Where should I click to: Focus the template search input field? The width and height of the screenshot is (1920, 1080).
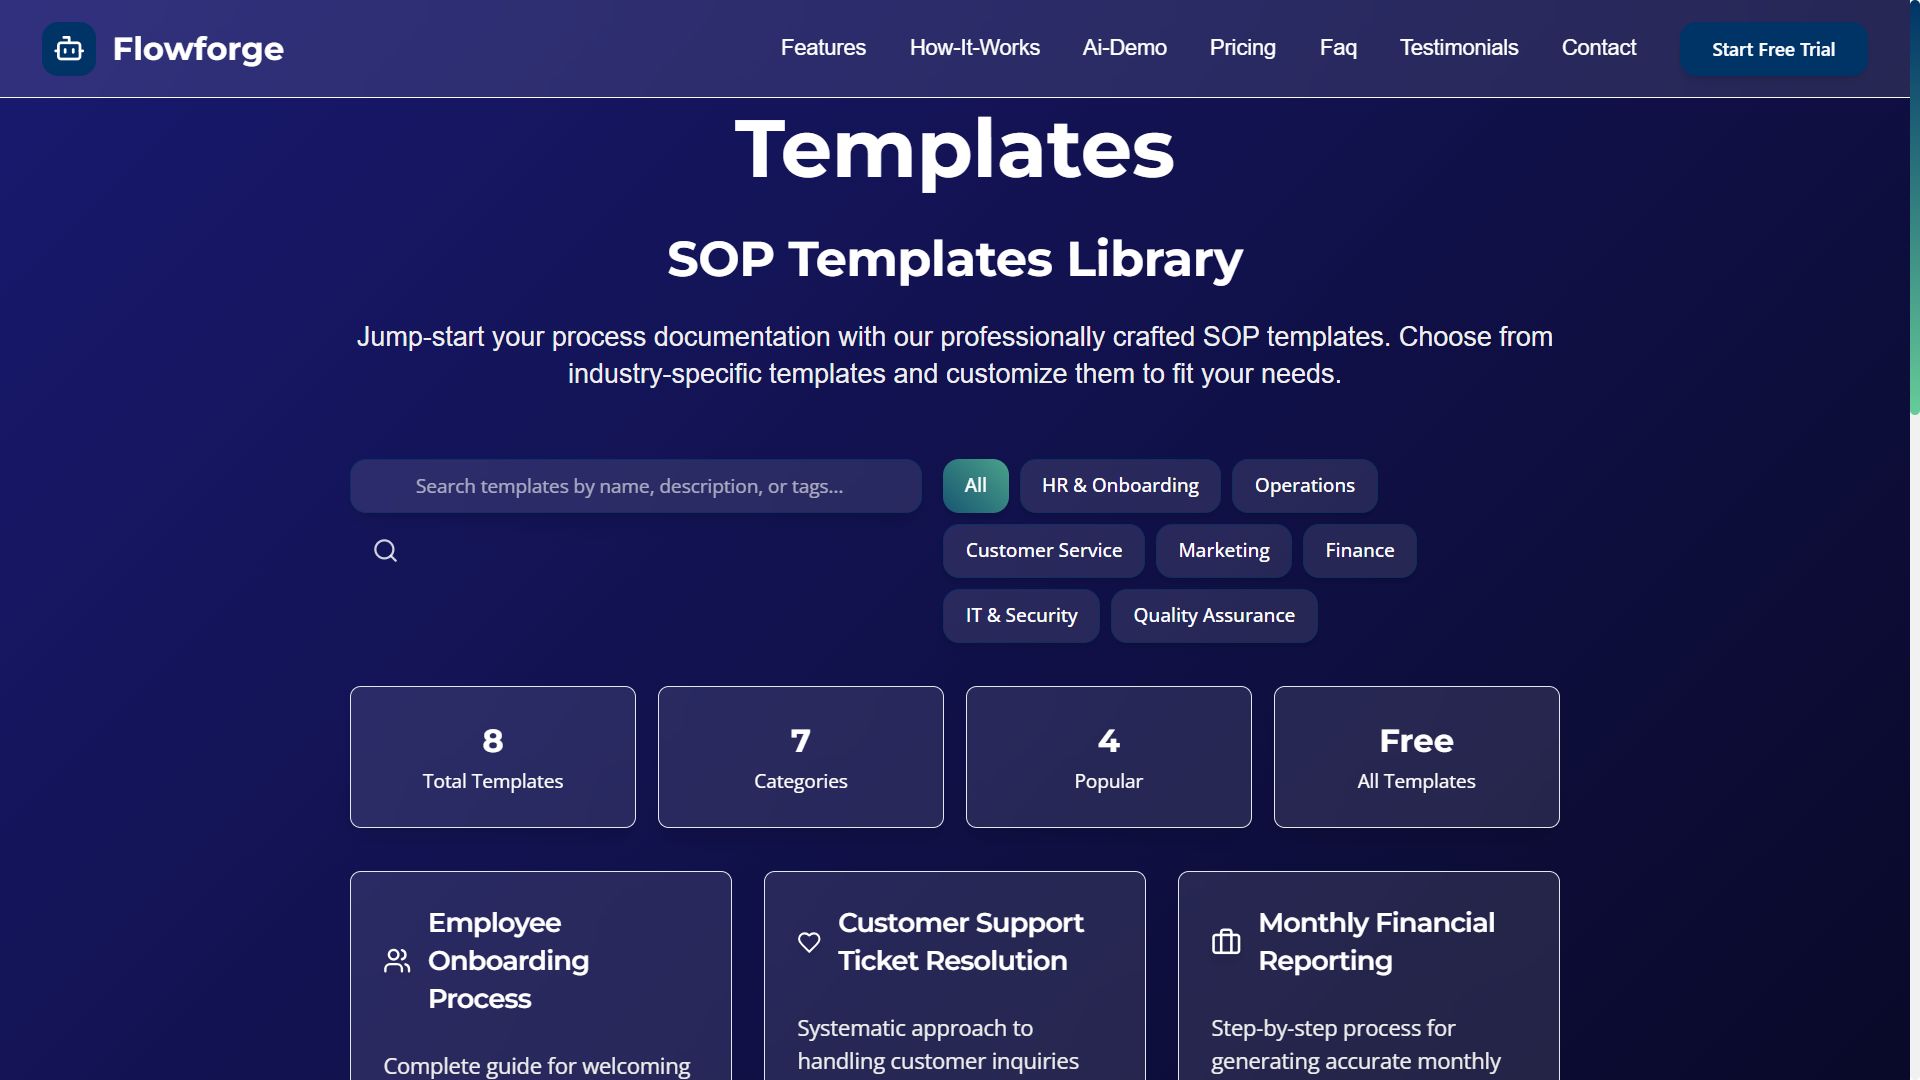[635, 486]
